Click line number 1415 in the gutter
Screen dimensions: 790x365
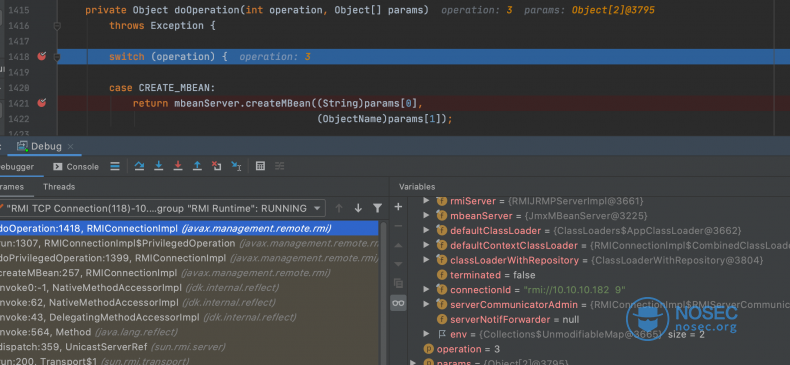coord(19,10)
